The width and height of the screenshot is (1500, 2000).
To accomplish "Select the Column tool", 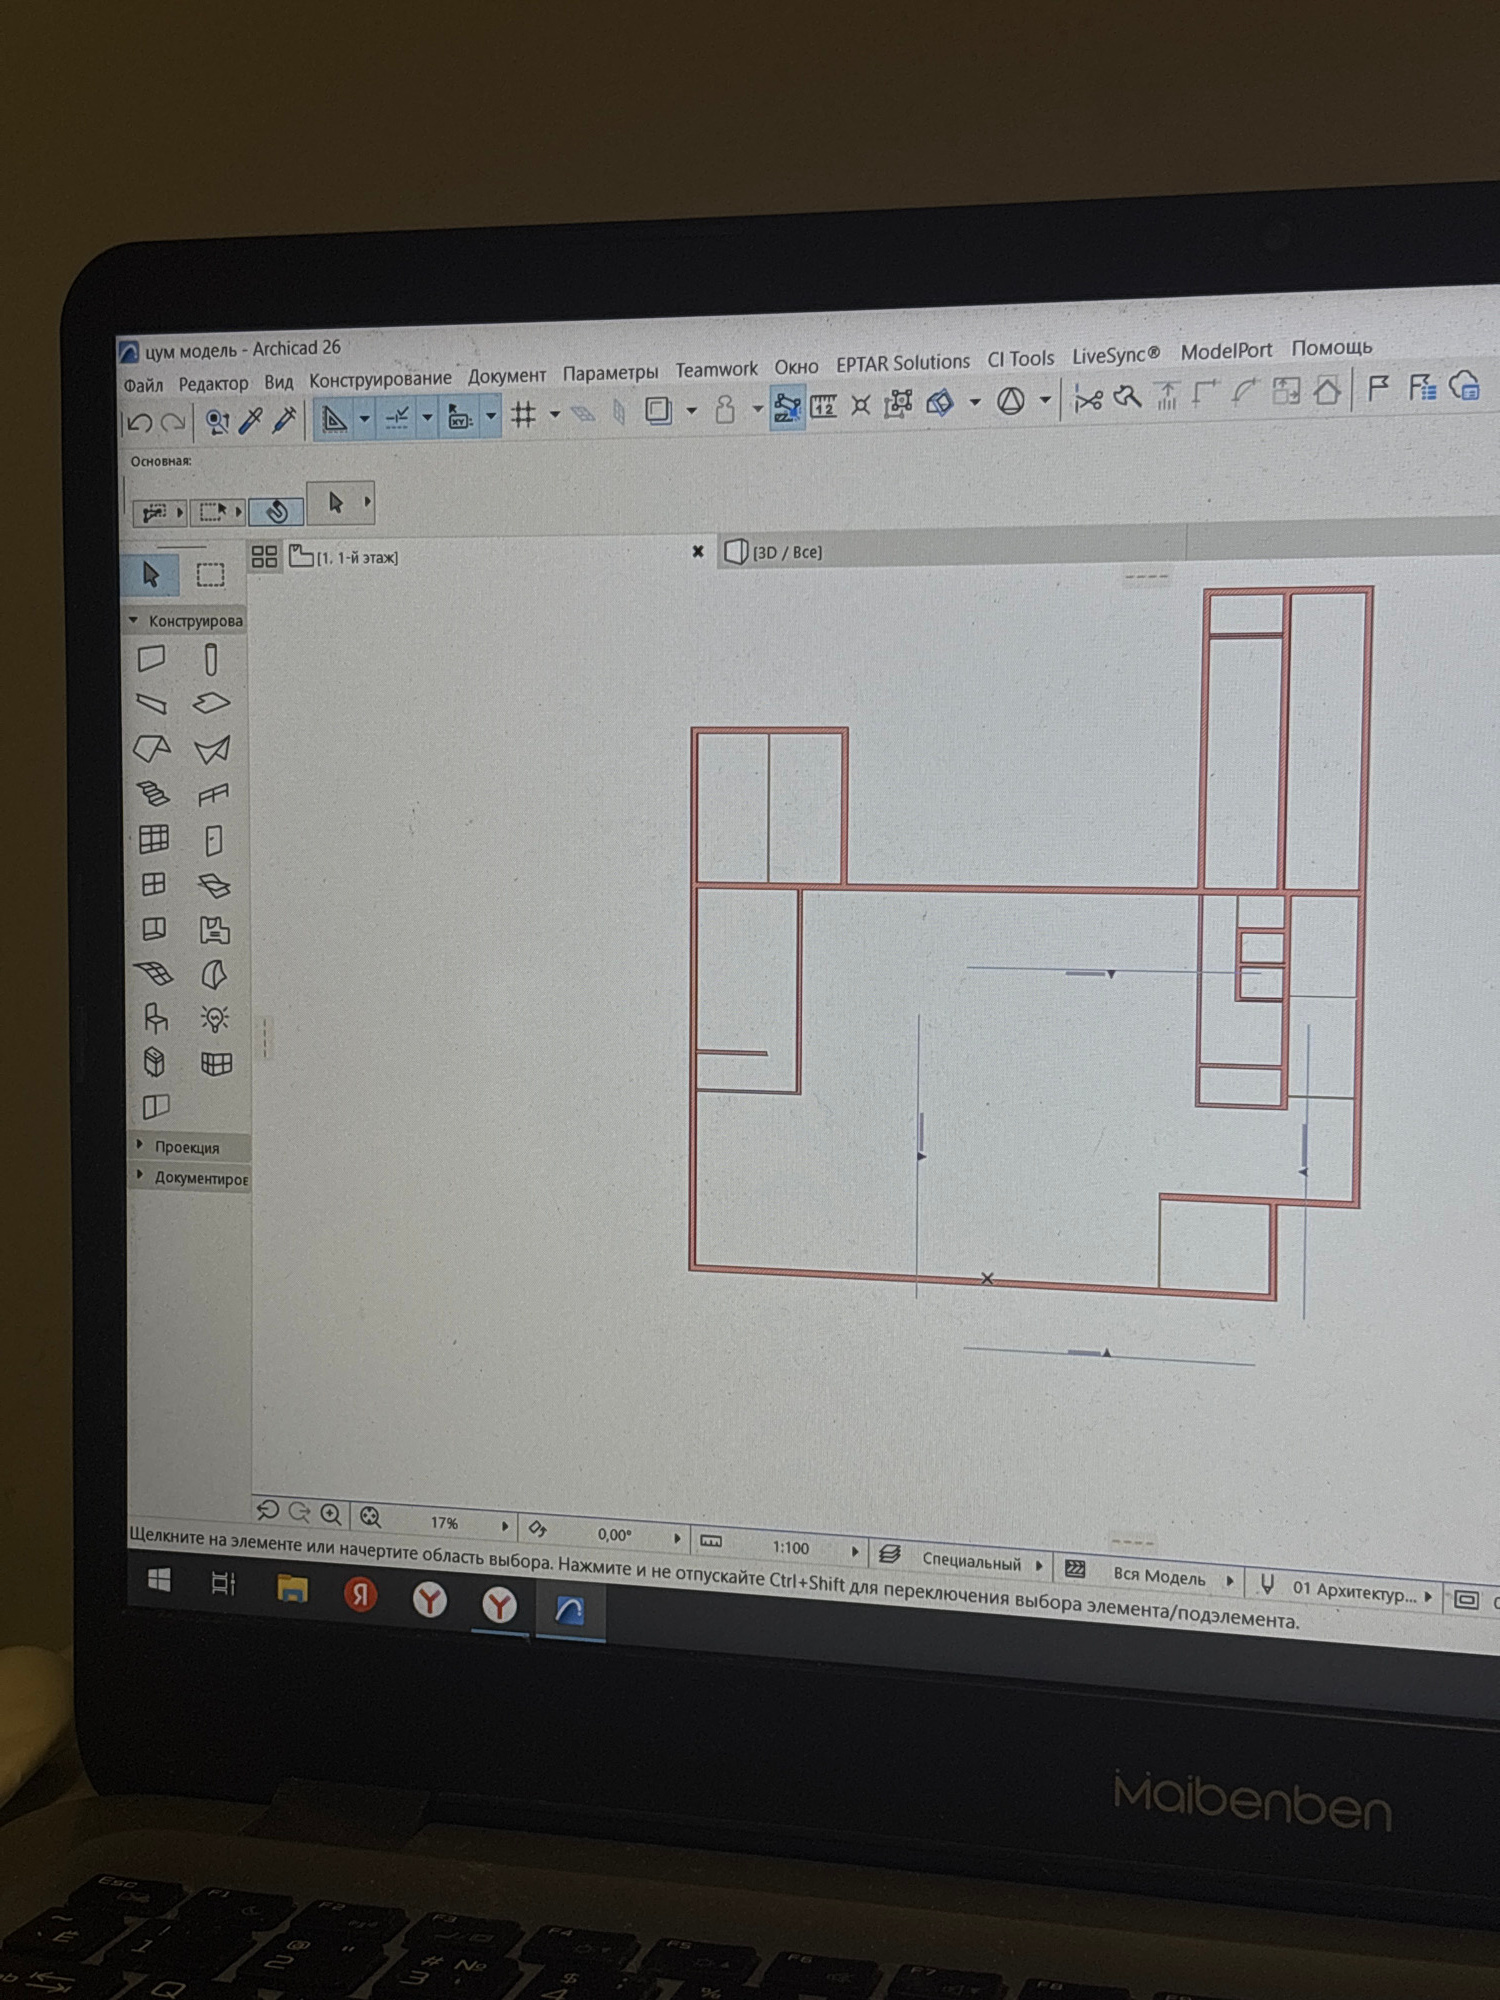I will (210, 660).
